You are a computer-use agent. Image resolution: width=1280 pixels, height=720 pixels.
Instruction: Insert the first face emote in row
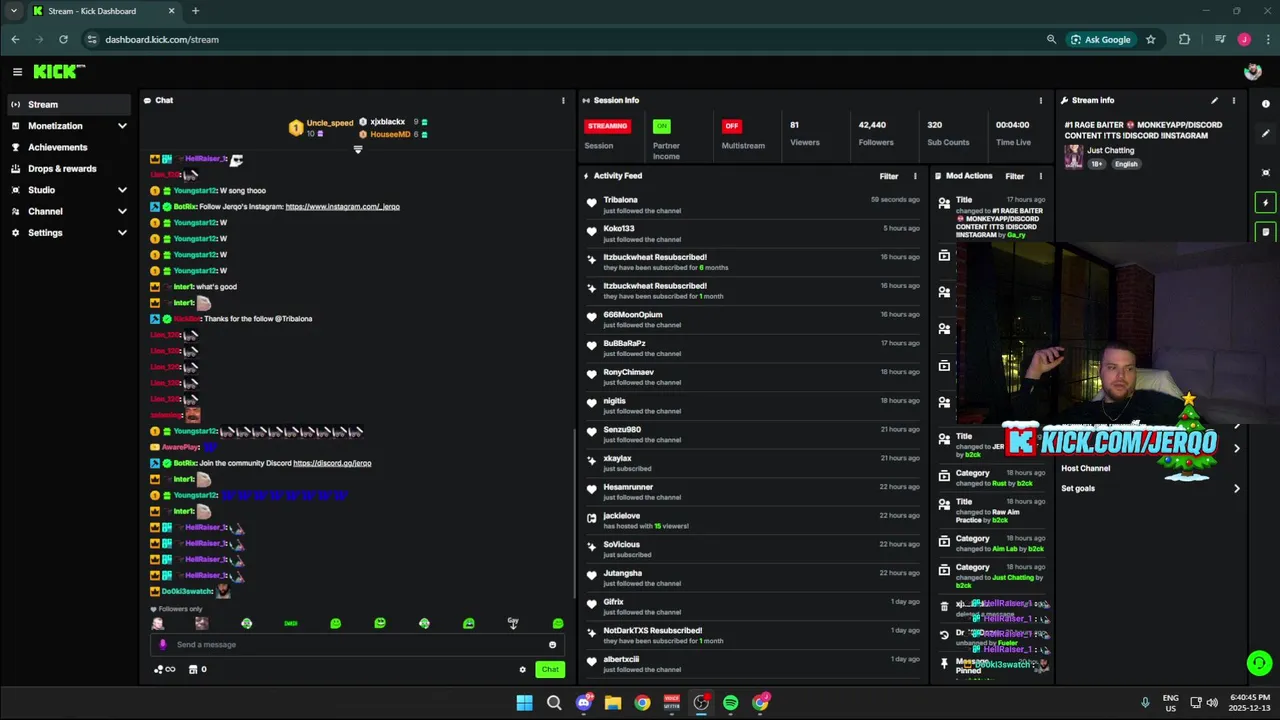click(x=157, y=623)
